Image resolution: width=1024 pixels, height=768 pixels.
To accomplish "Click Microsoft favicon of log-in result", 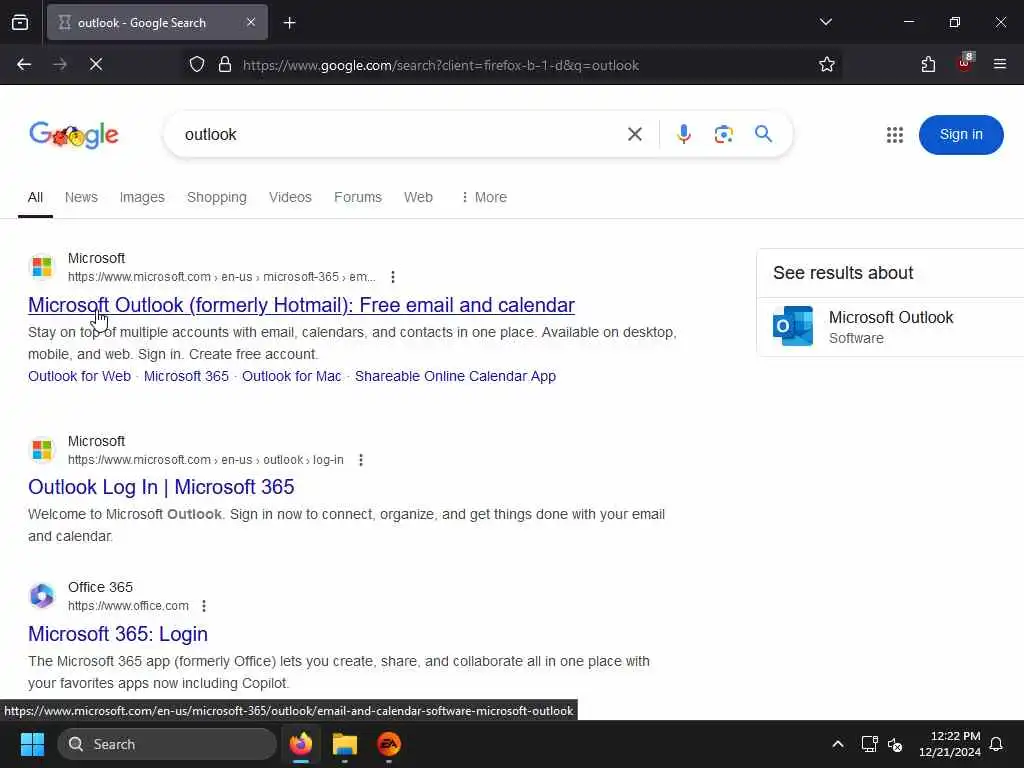I will [x=42, y=450].
